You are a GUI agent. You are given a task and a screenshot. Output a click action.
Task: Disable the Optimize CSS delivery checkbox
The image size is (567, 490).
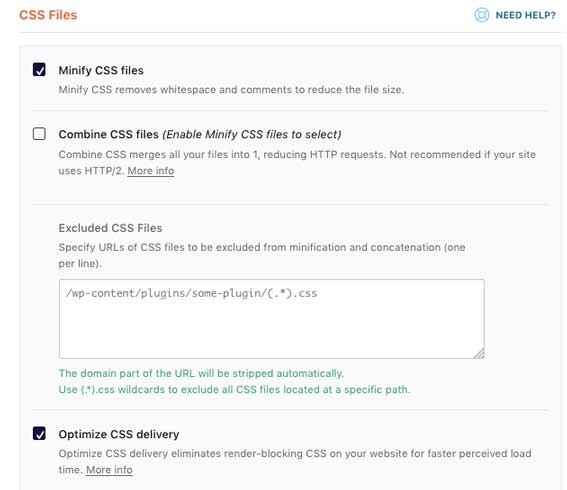[39, 433]
